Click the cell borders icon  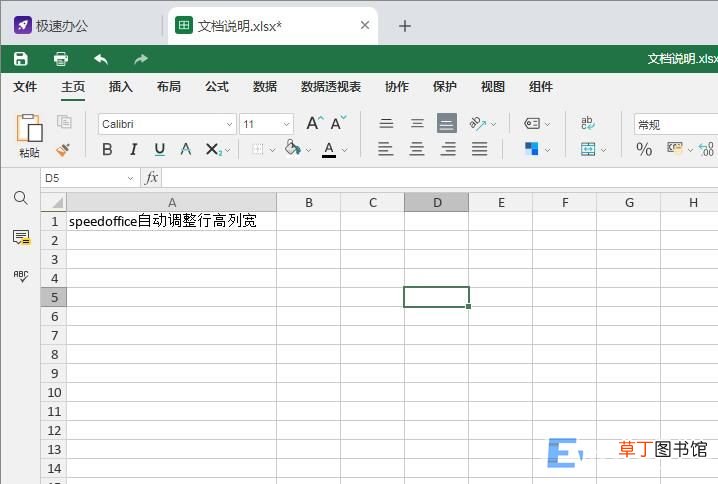[x=258, y=149]
